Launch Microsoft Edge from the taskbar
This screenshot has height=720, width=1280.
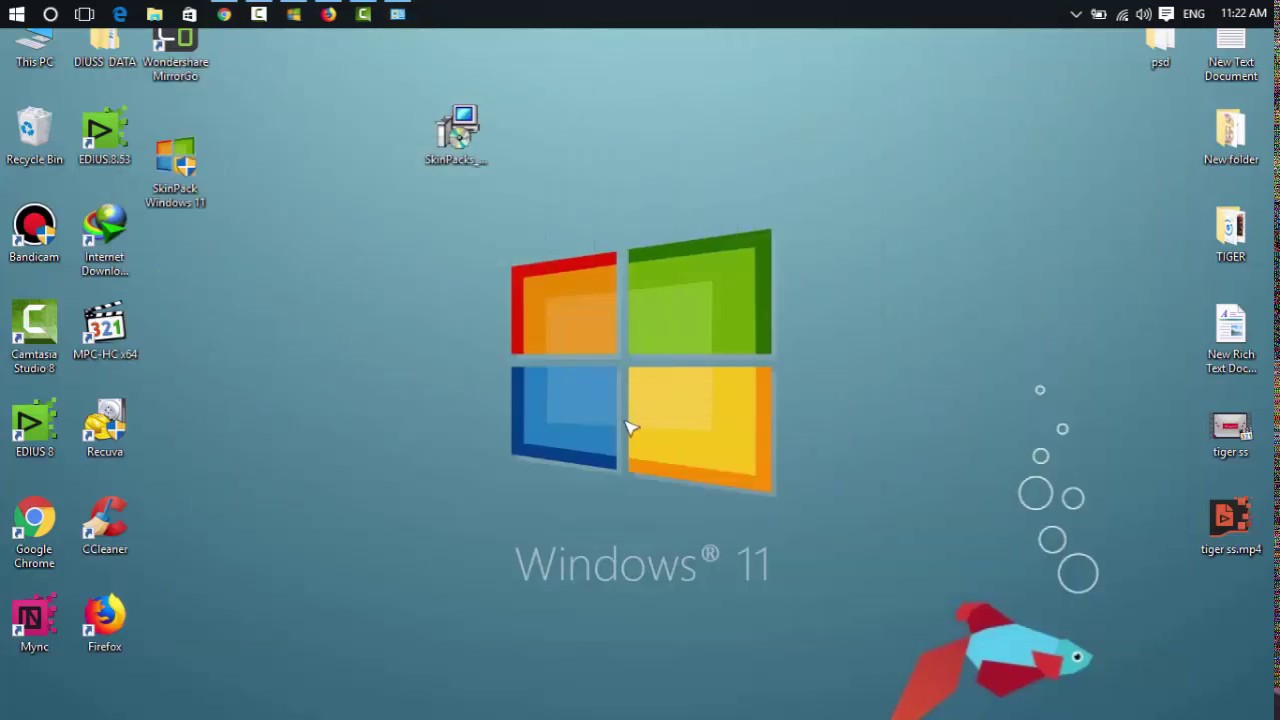120,14
